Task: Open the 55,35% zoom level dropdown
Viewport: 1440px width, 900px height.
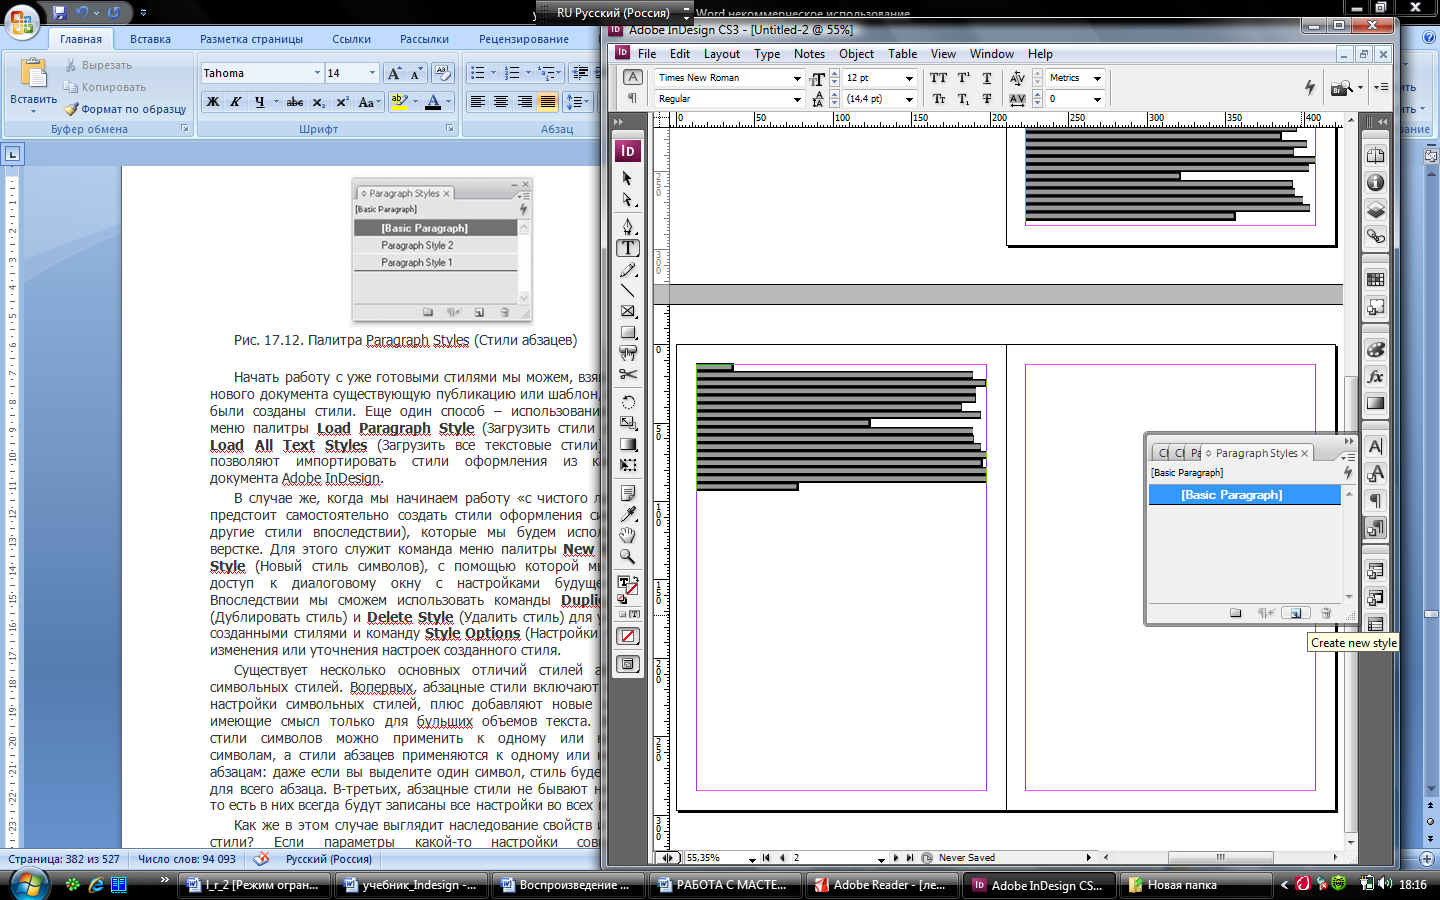Action: click(x=752, y=858)
